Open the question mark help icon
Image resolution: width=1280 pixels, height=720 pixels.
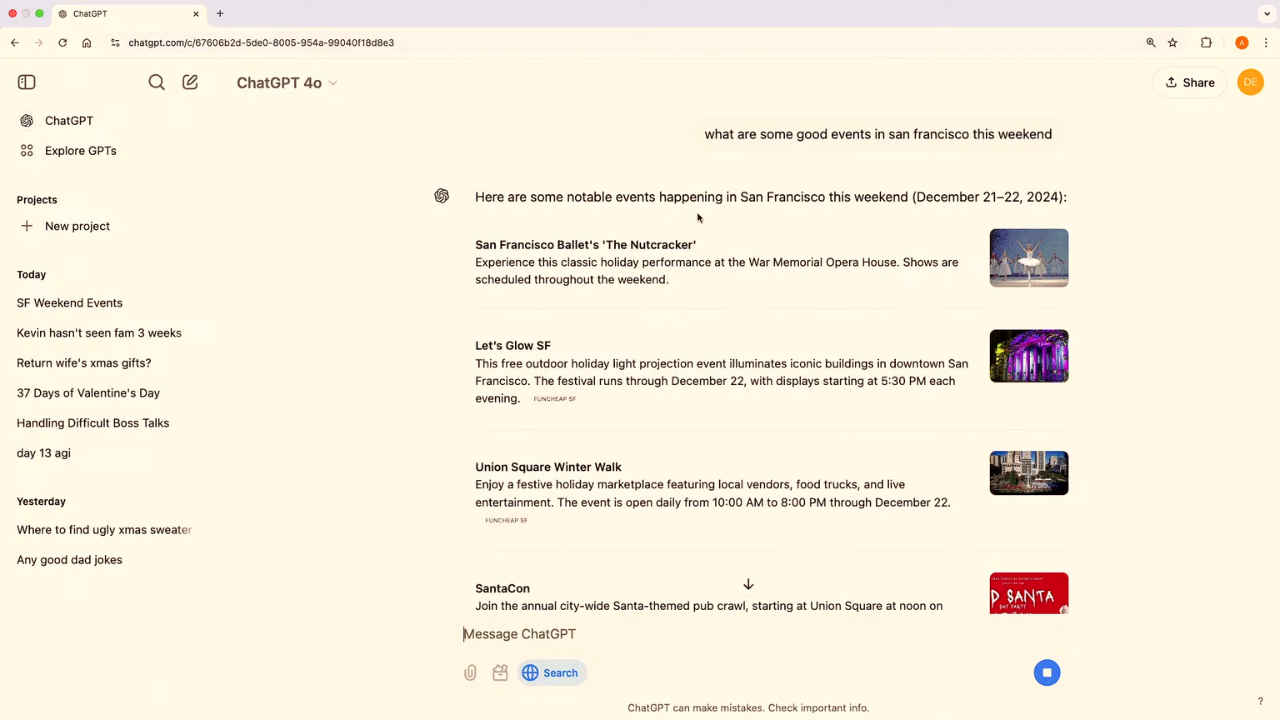(1260, 701)
